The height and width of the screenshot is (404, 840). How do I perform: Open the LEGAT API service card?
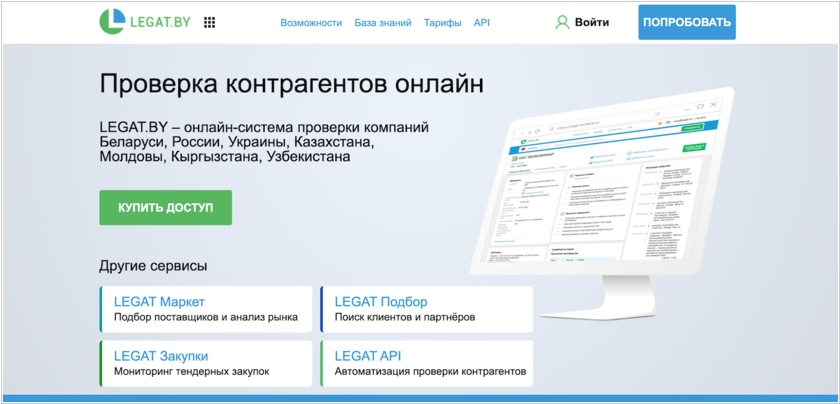(426, 363)
